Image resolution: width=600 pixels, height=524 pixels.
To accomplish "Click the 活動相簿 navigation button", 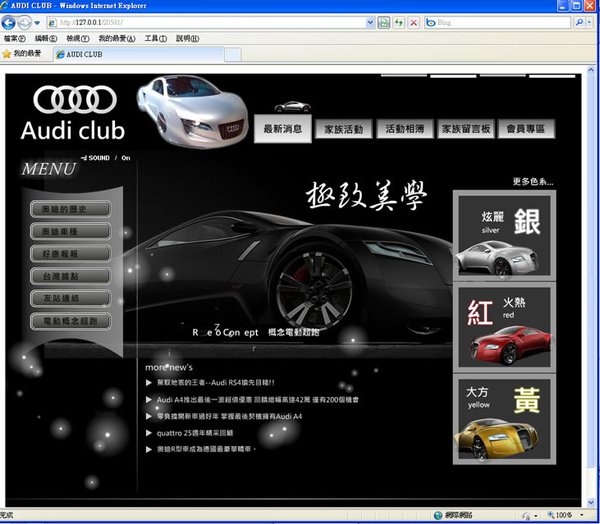I will pos(404,129).
